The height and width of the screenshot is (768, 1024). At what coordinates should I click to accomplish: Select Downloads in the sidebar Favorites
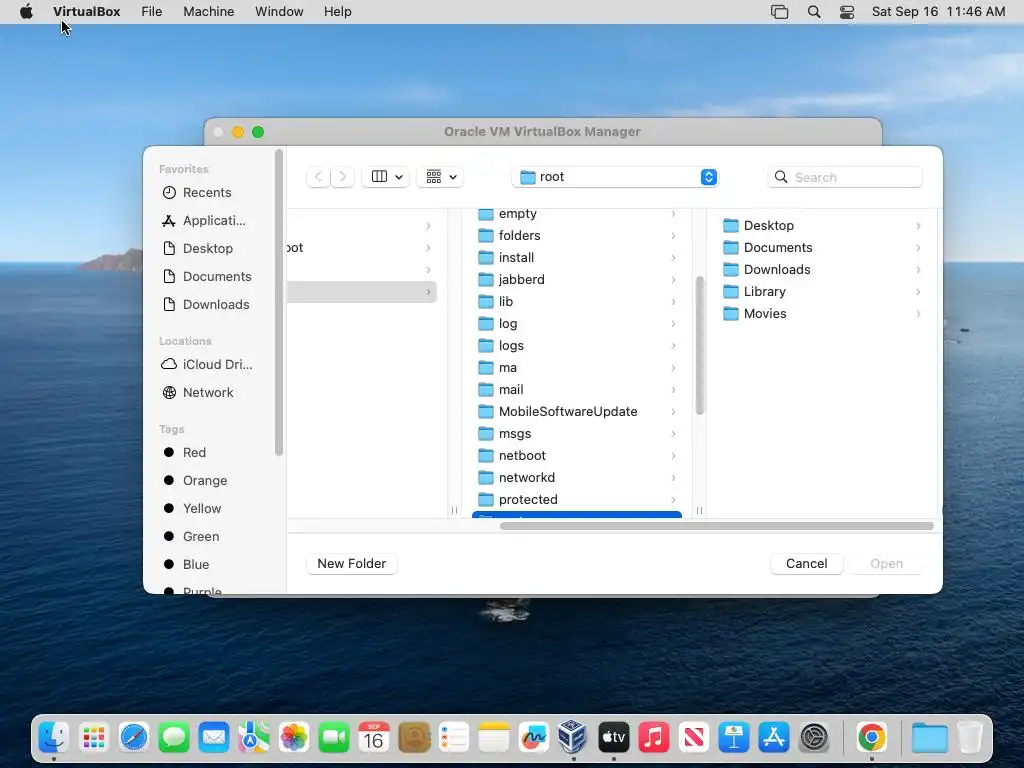(x=206, y=304)
